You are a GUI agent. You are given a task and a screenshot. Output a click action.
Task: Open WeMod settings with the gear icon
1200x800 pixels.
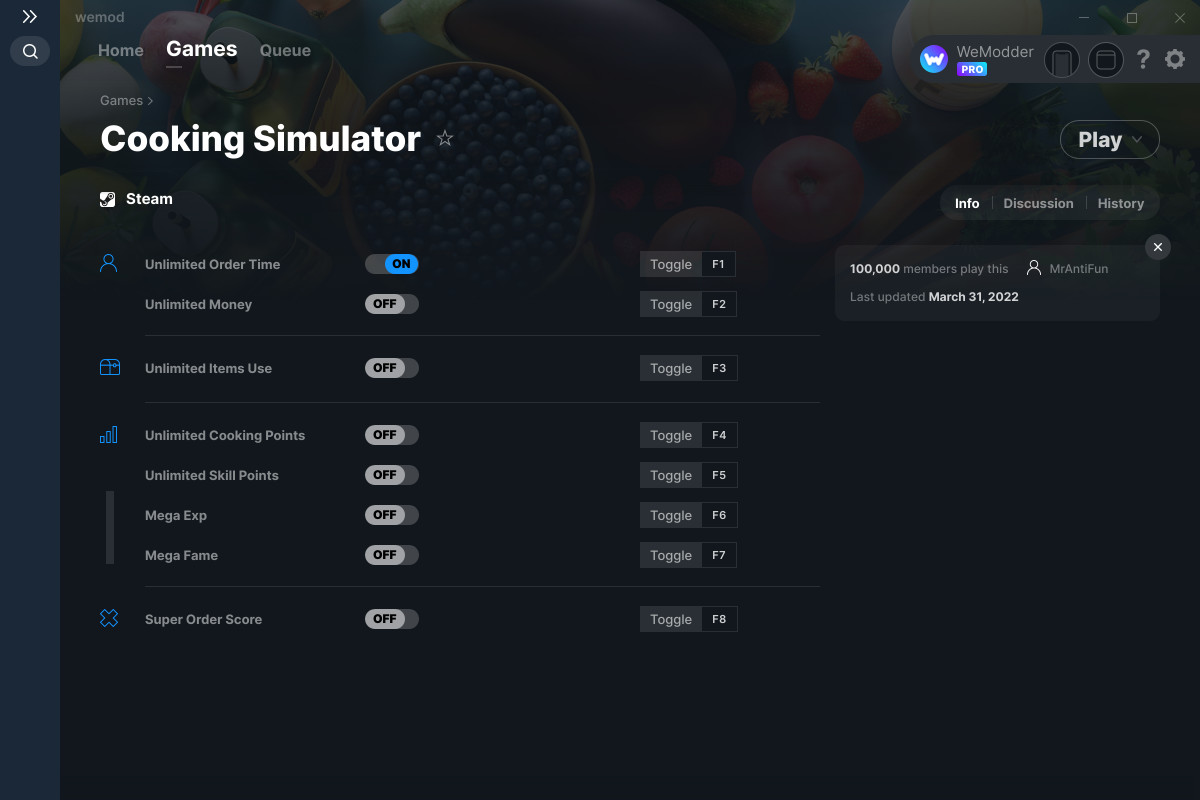click(1174, 59)
